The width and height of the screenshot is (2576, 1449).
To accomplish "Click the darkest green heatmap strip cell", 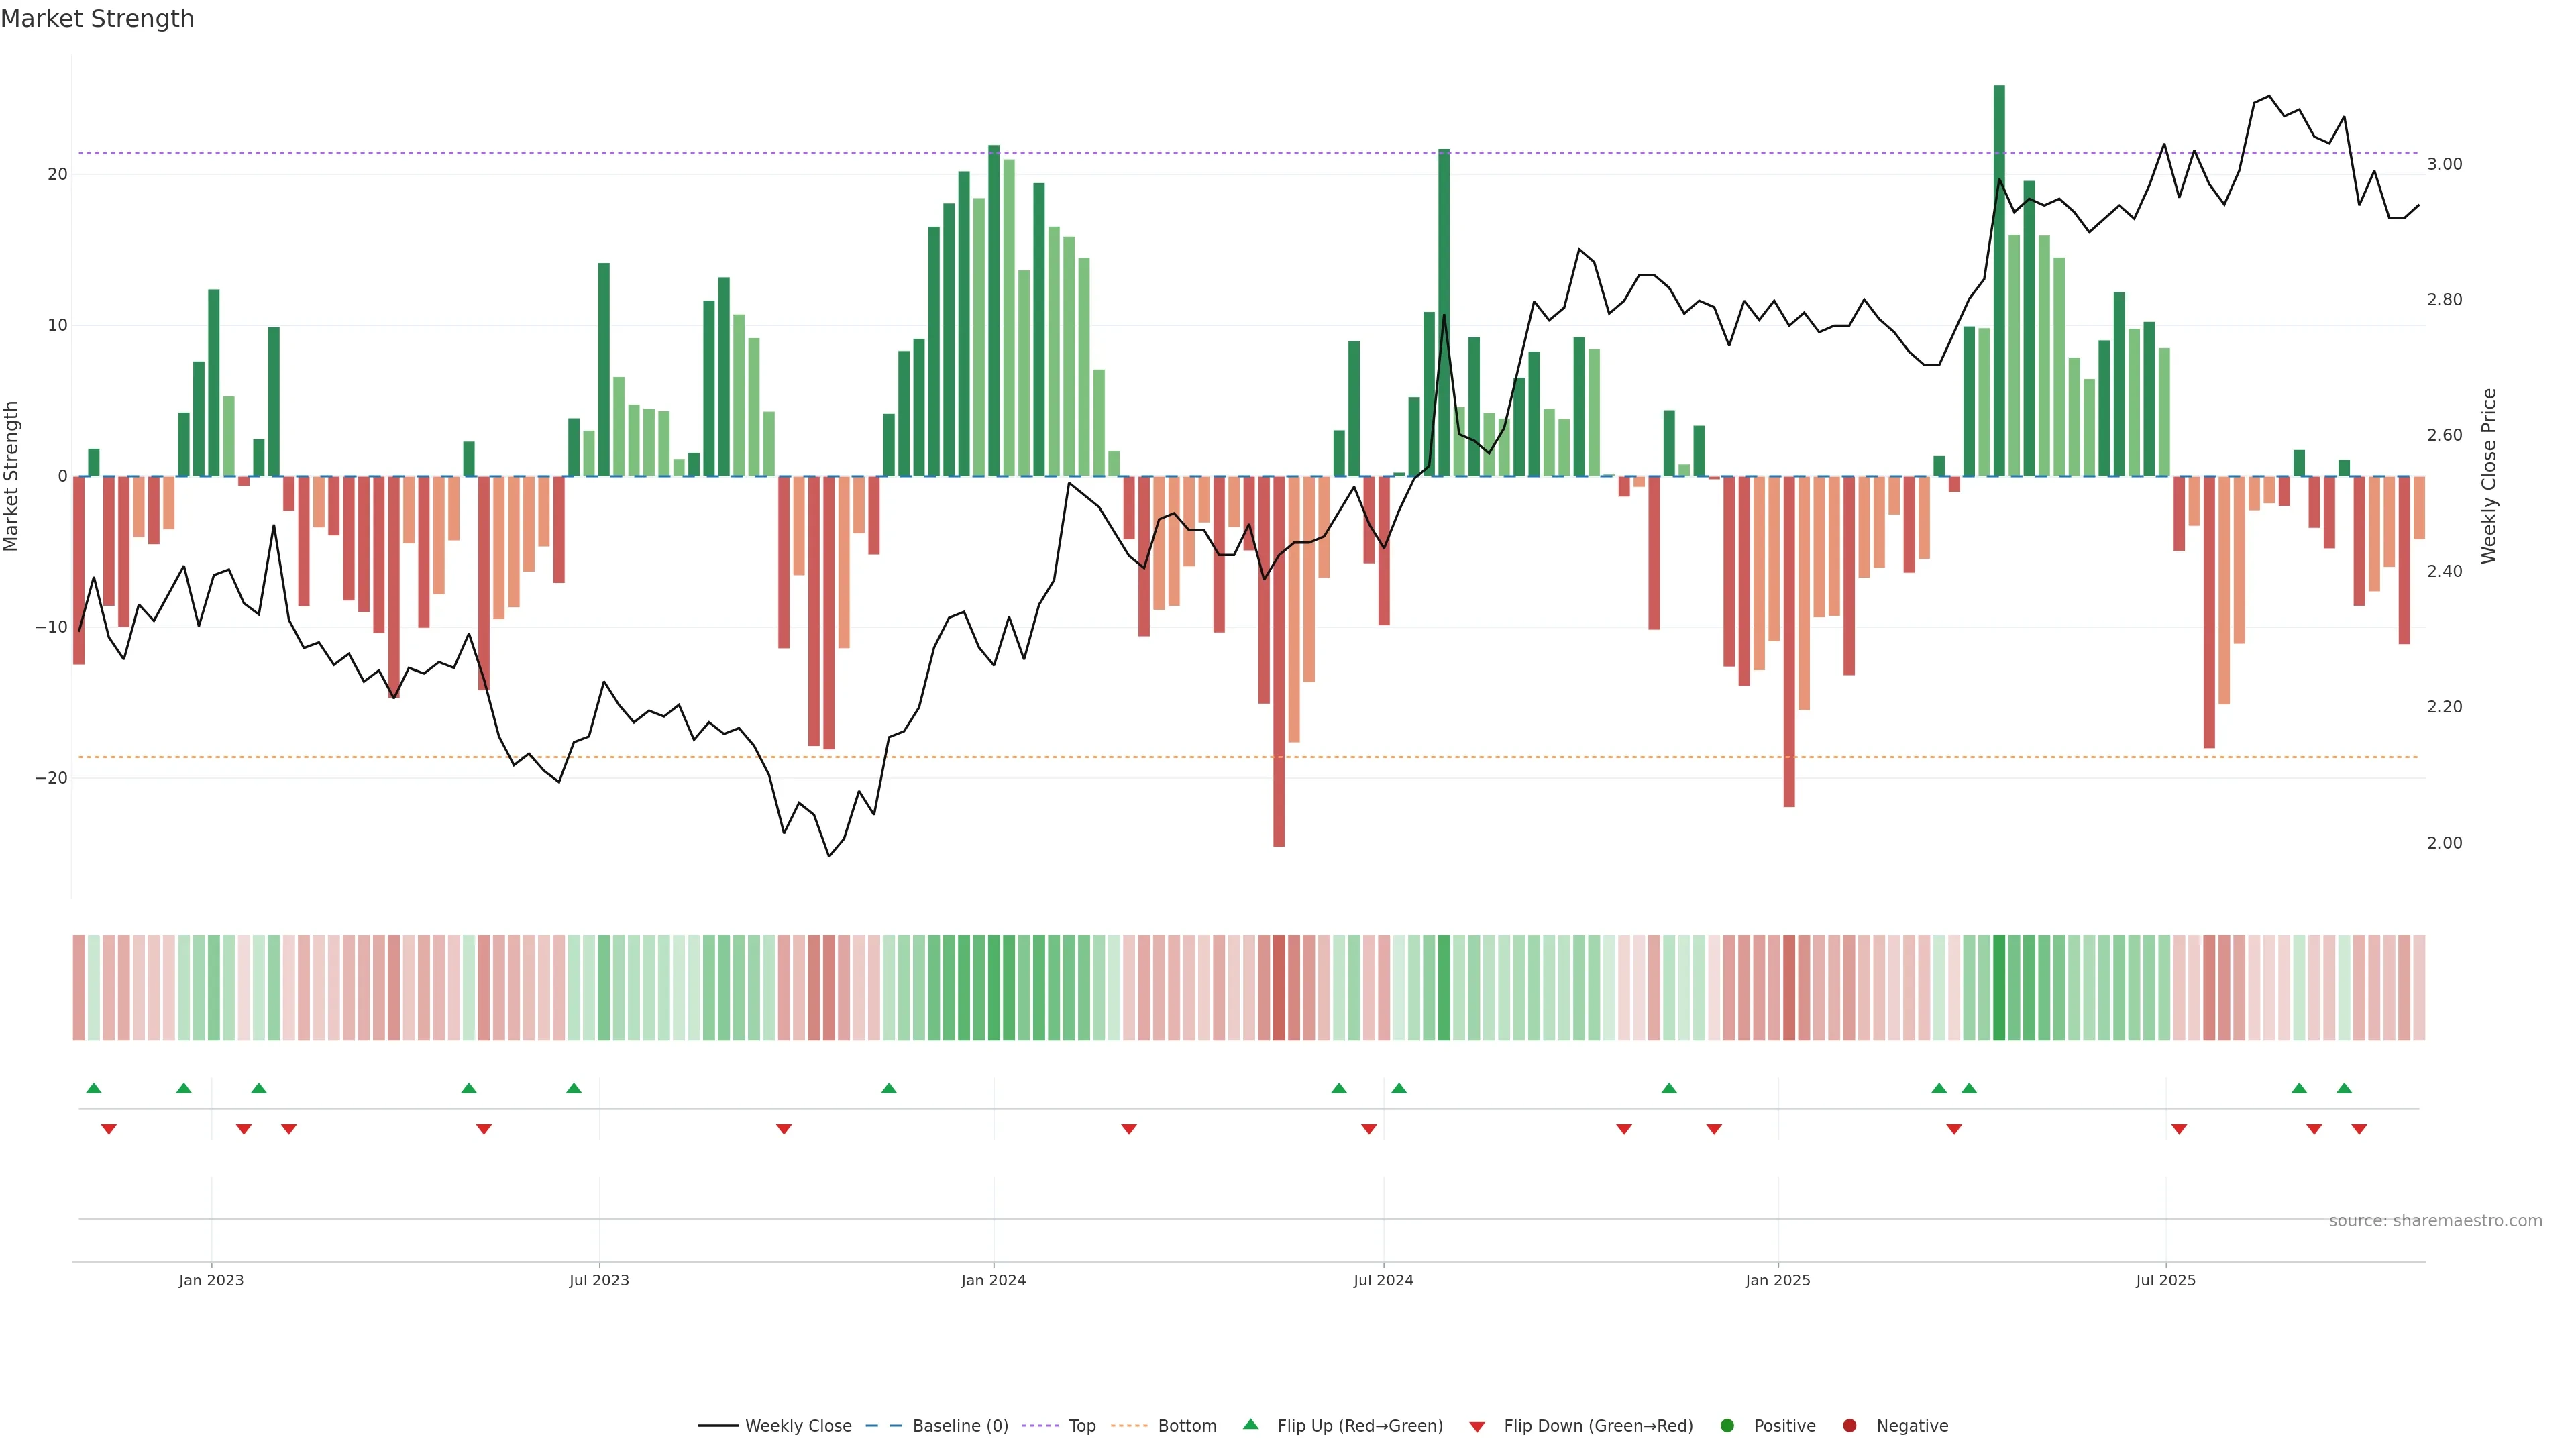I will tap(1999, 988).
